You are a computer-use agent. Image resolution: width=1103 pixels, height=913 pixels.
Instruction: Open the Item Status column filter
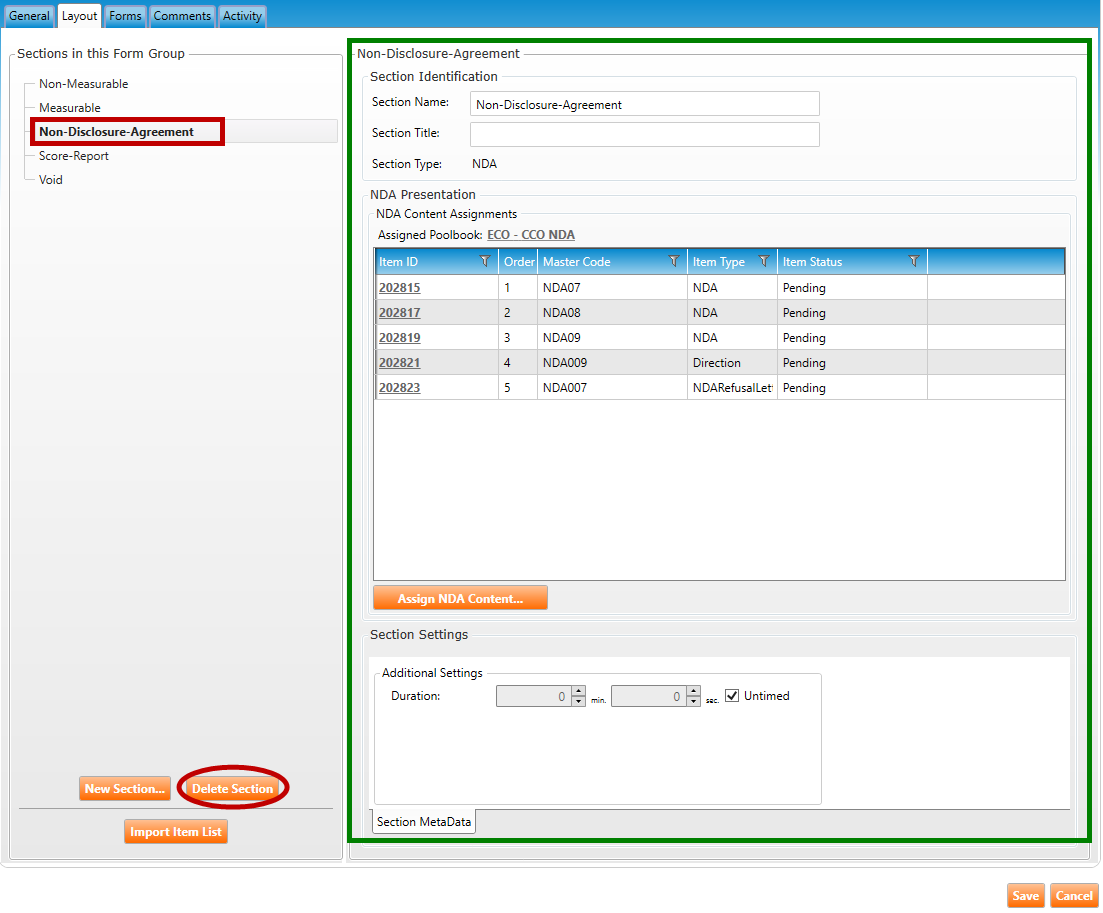click(x=914, y=262)
